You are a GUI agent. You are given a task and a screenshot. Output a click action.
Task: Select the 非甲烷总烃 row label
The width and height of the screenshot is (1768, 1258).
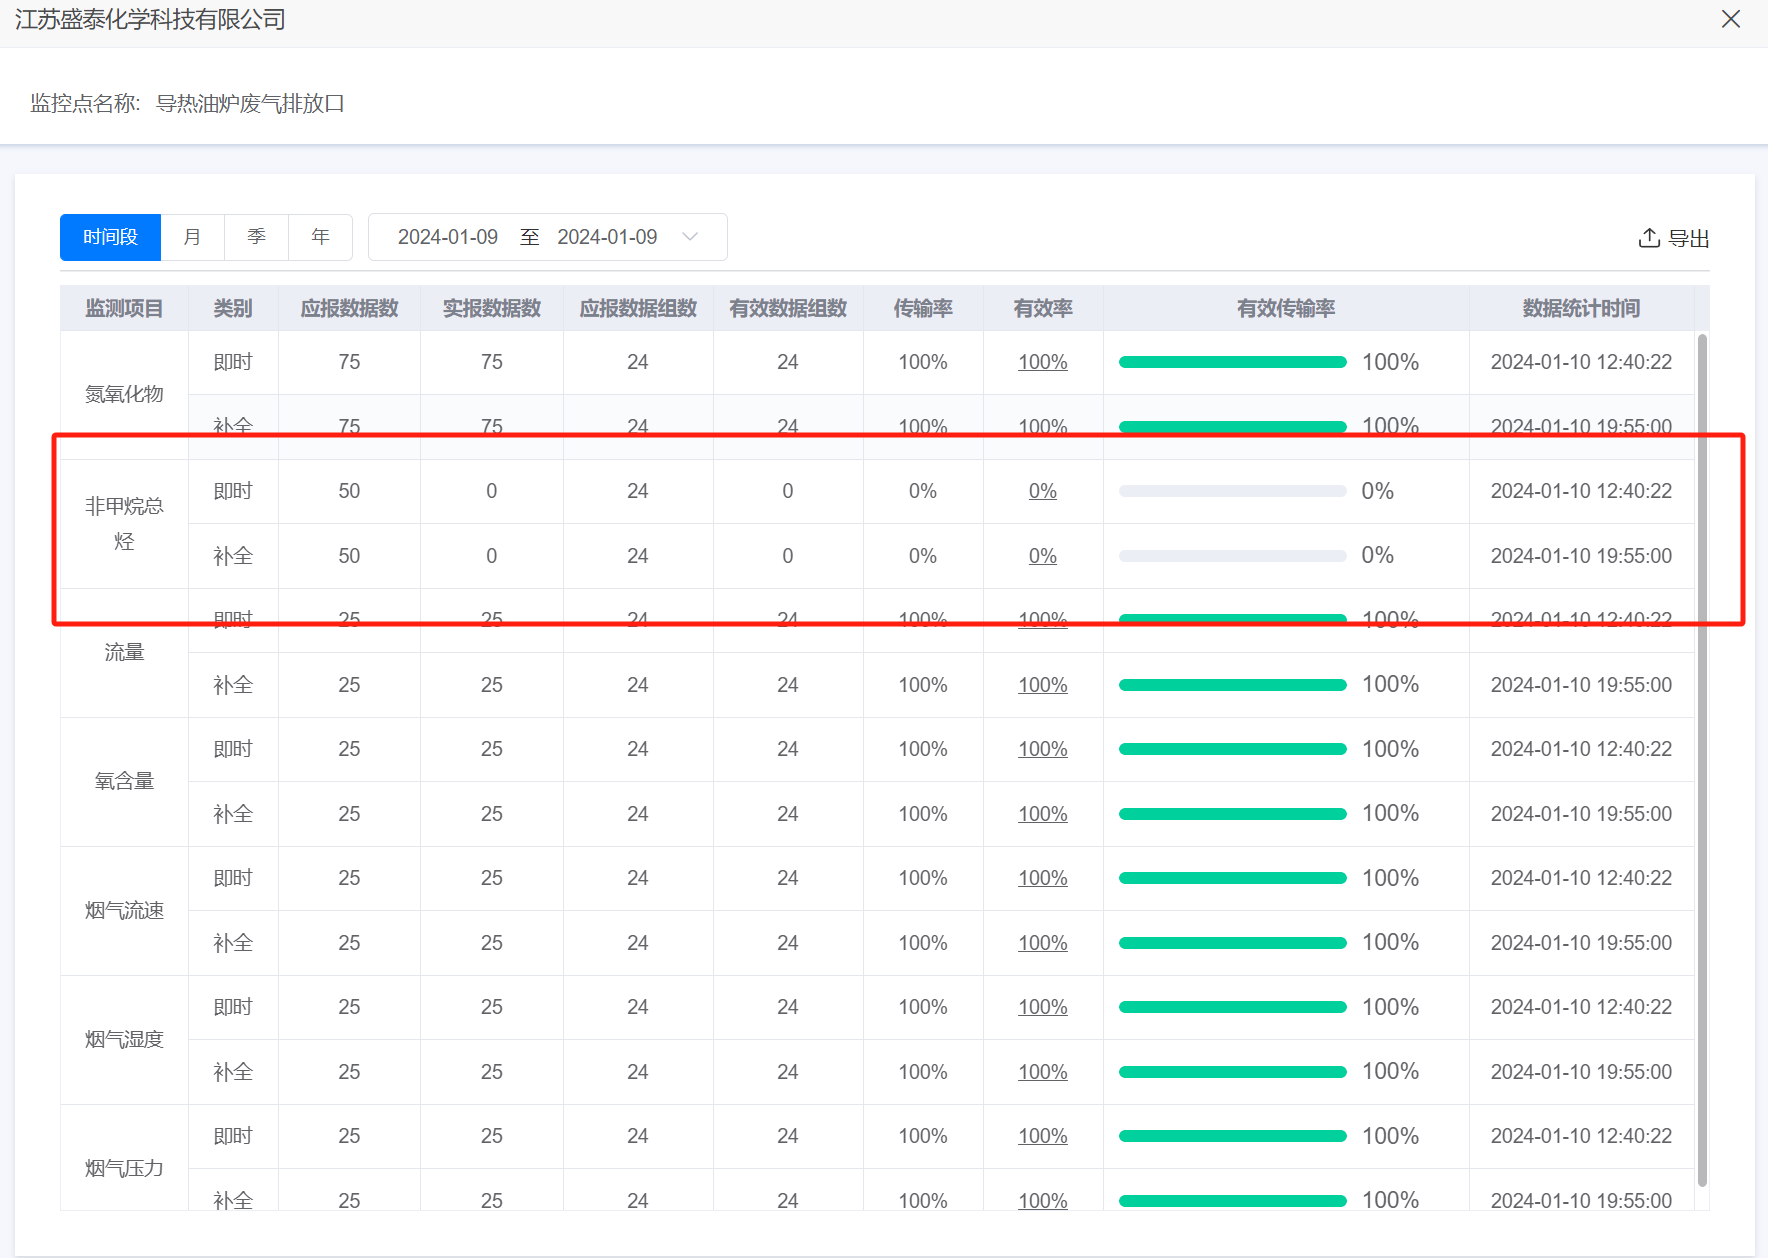tap(124, 524)
